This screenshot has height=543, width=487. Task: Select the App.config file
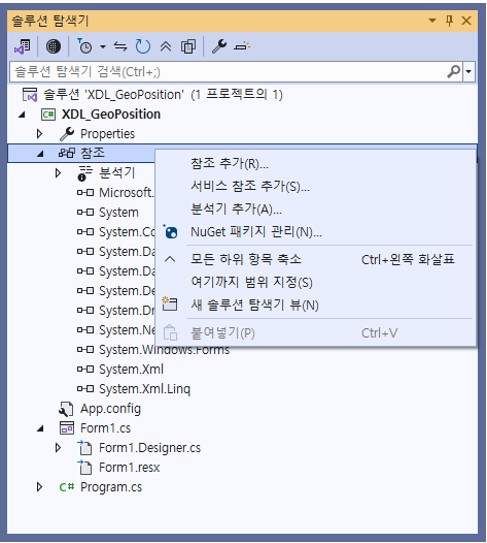point(110,409)
